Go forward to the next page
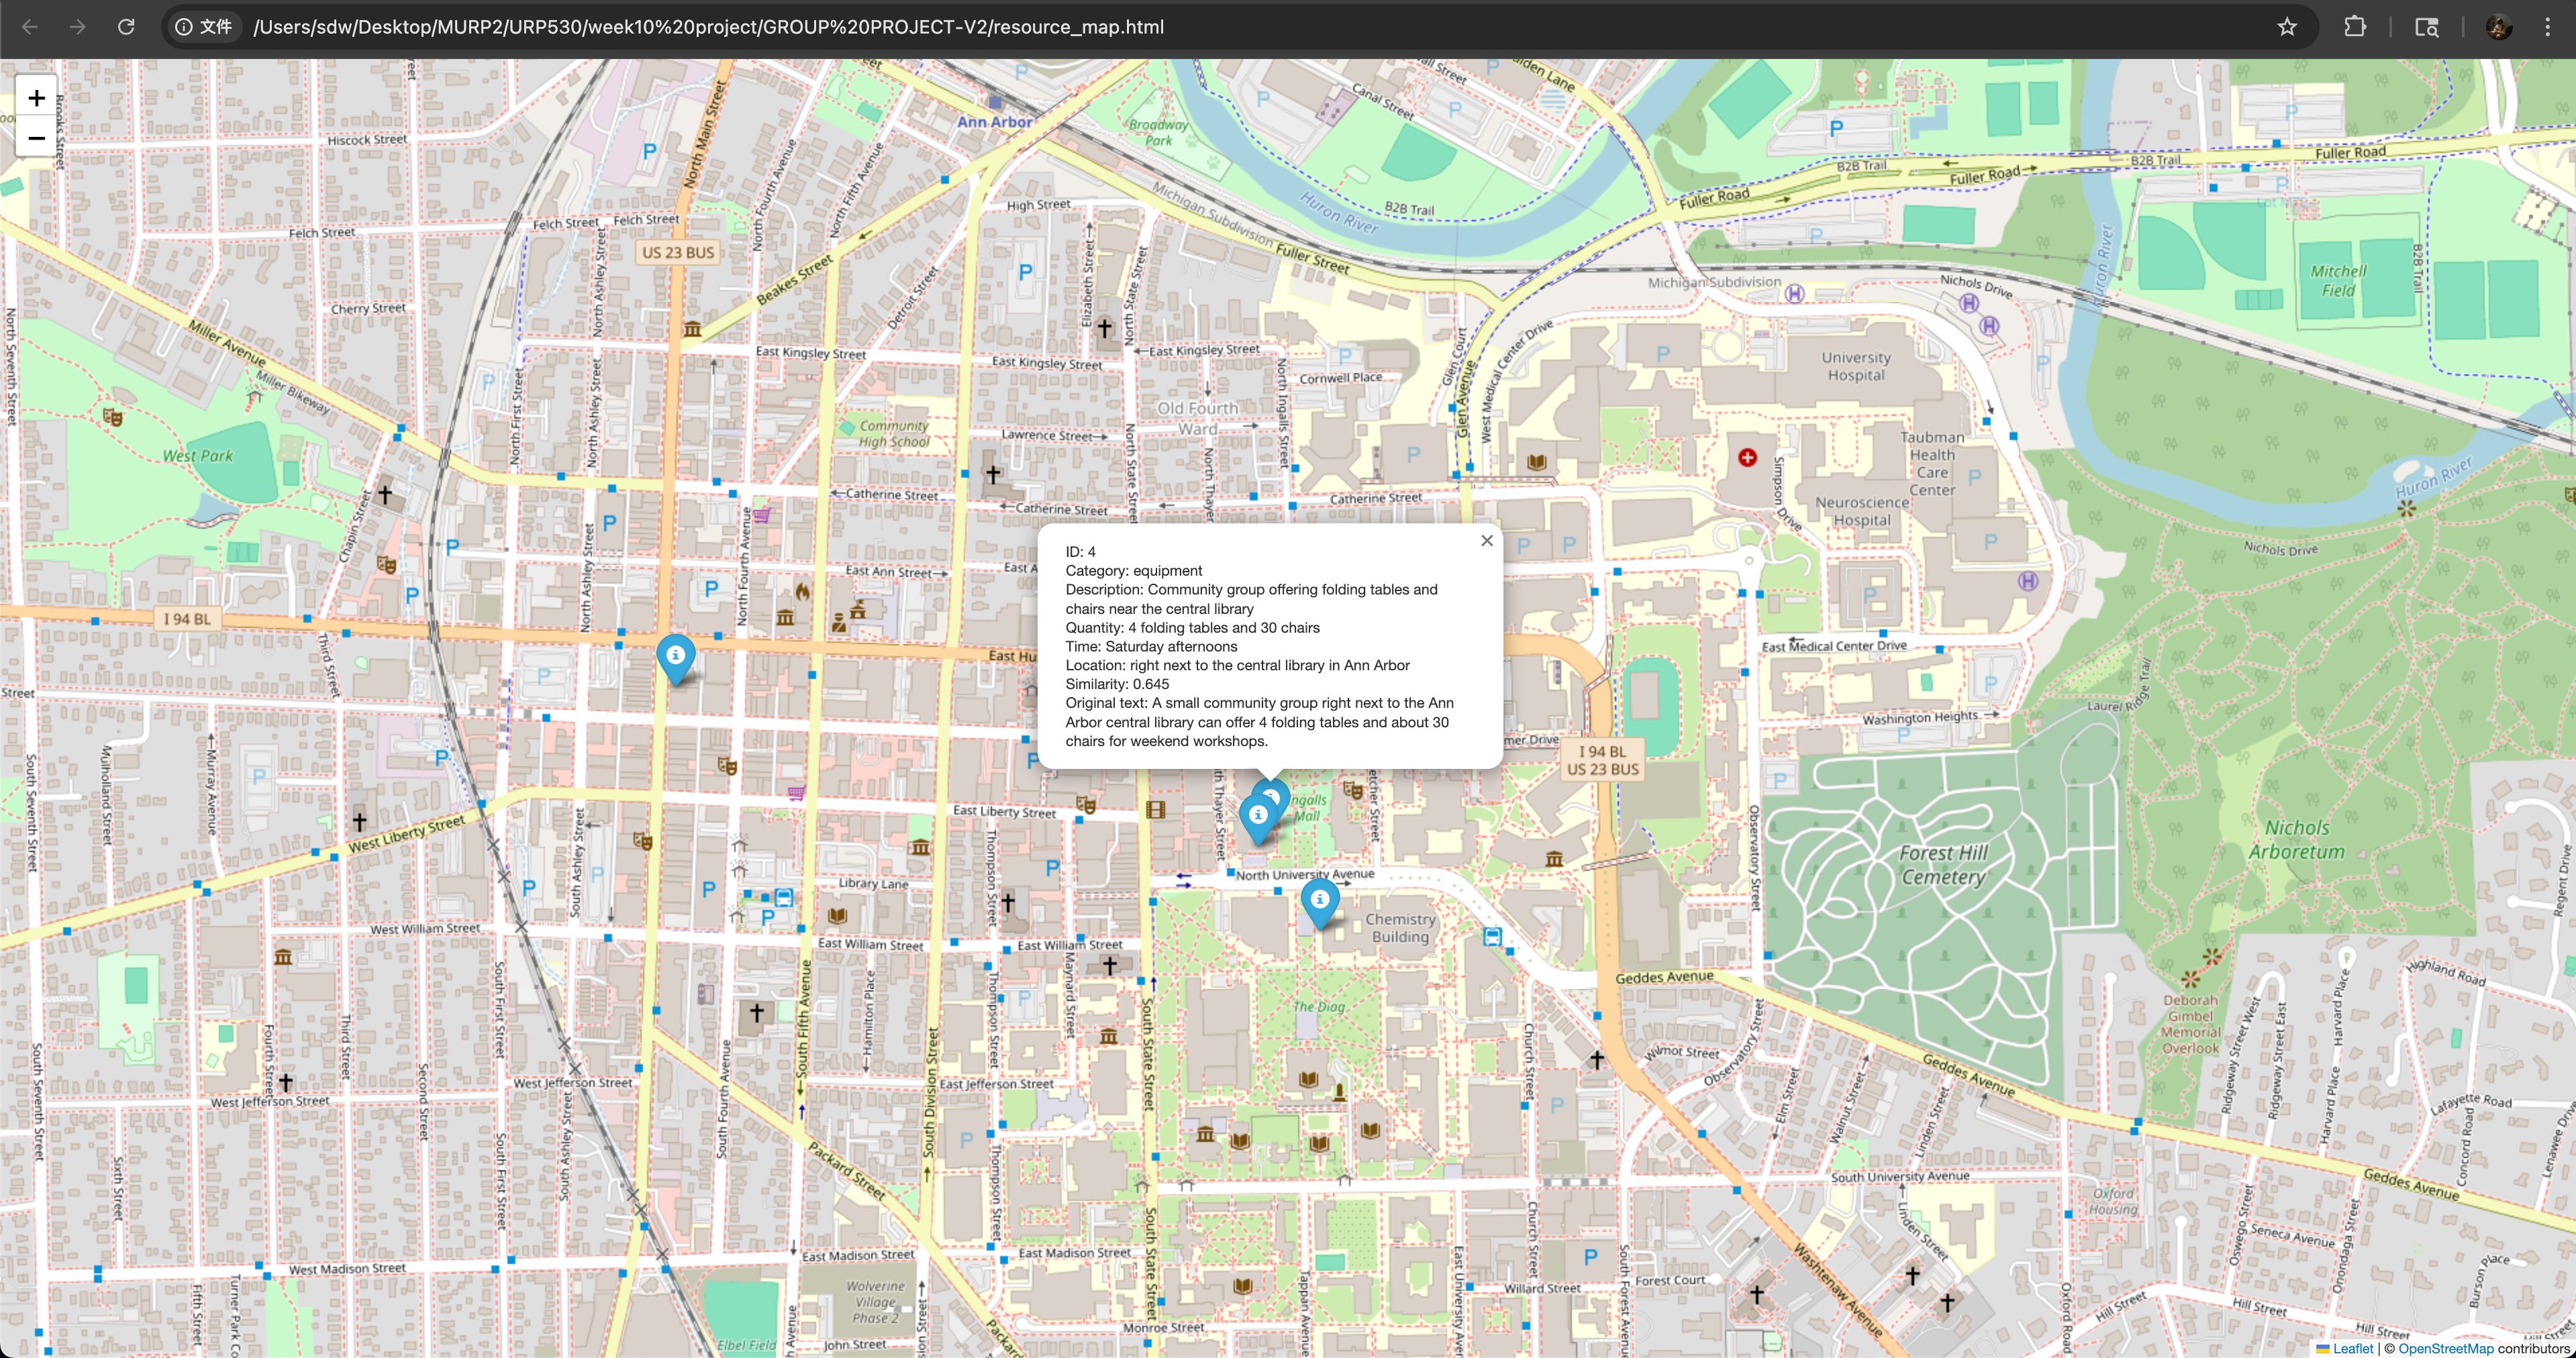This screenshot has width=2576, height=1358. pos(78,27)
